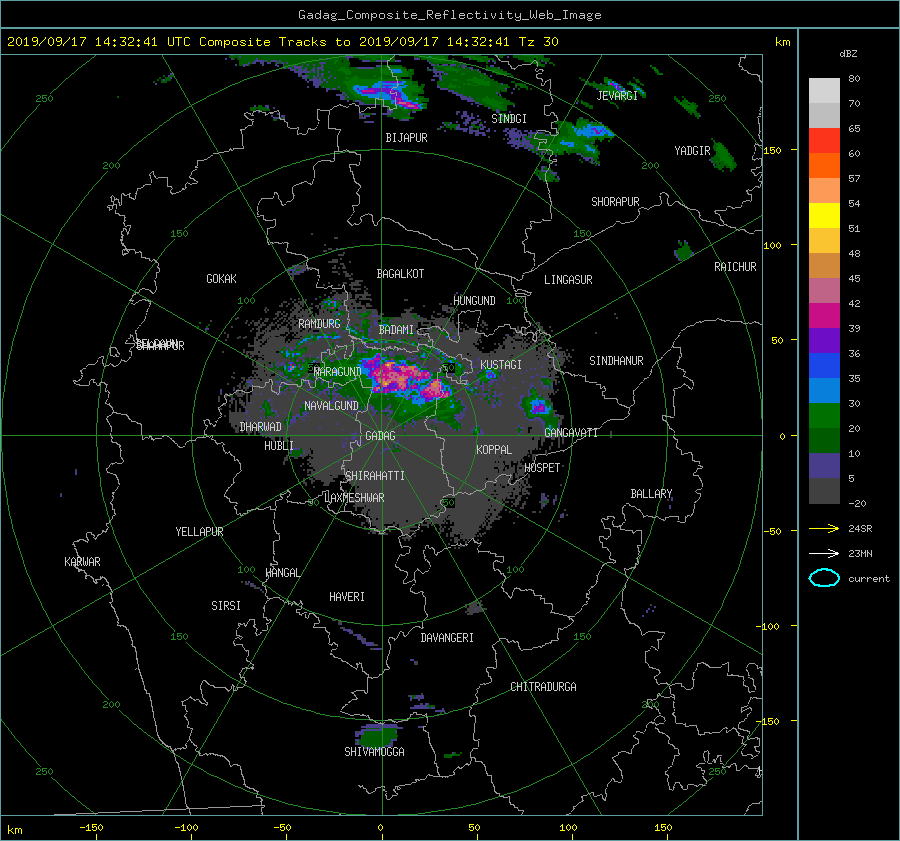Click the CHITRADURGA city label
The image size is (900, 841).
coord(543,687)
